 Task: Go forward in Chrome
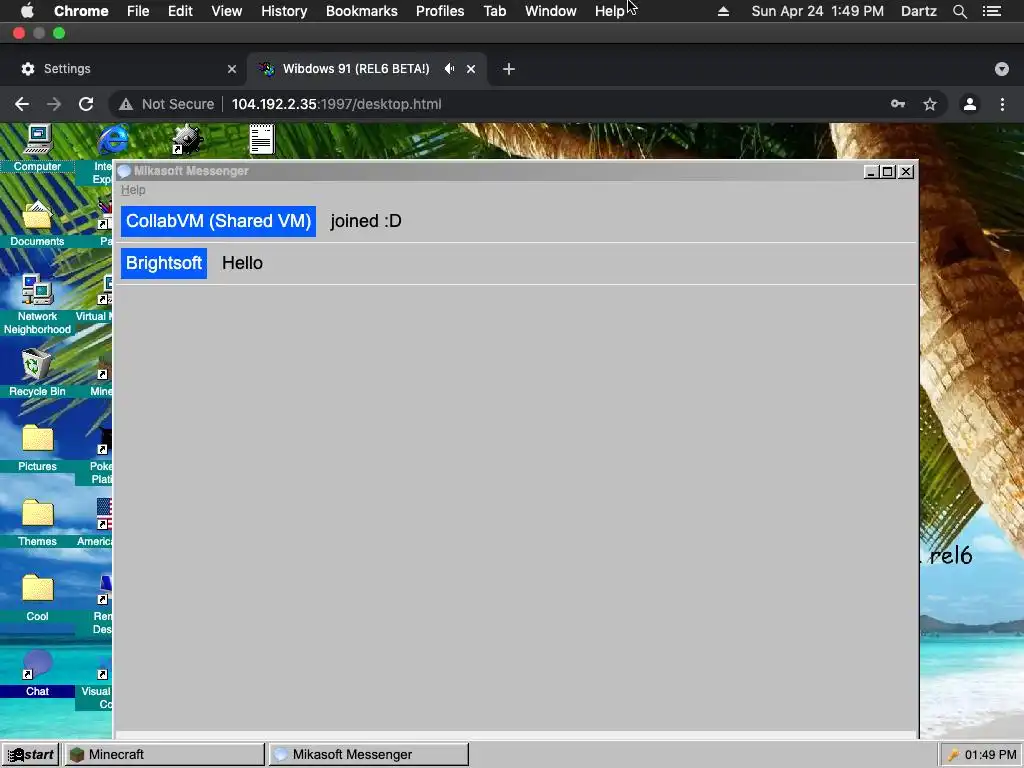(x=54, y=104)
